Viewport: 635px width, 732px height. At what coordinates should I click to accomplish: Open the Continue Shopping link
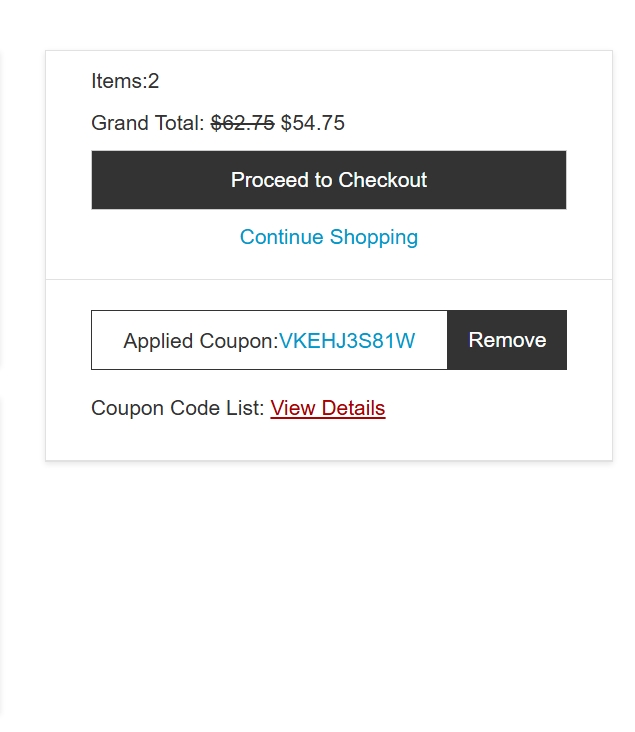pos(328,237)
